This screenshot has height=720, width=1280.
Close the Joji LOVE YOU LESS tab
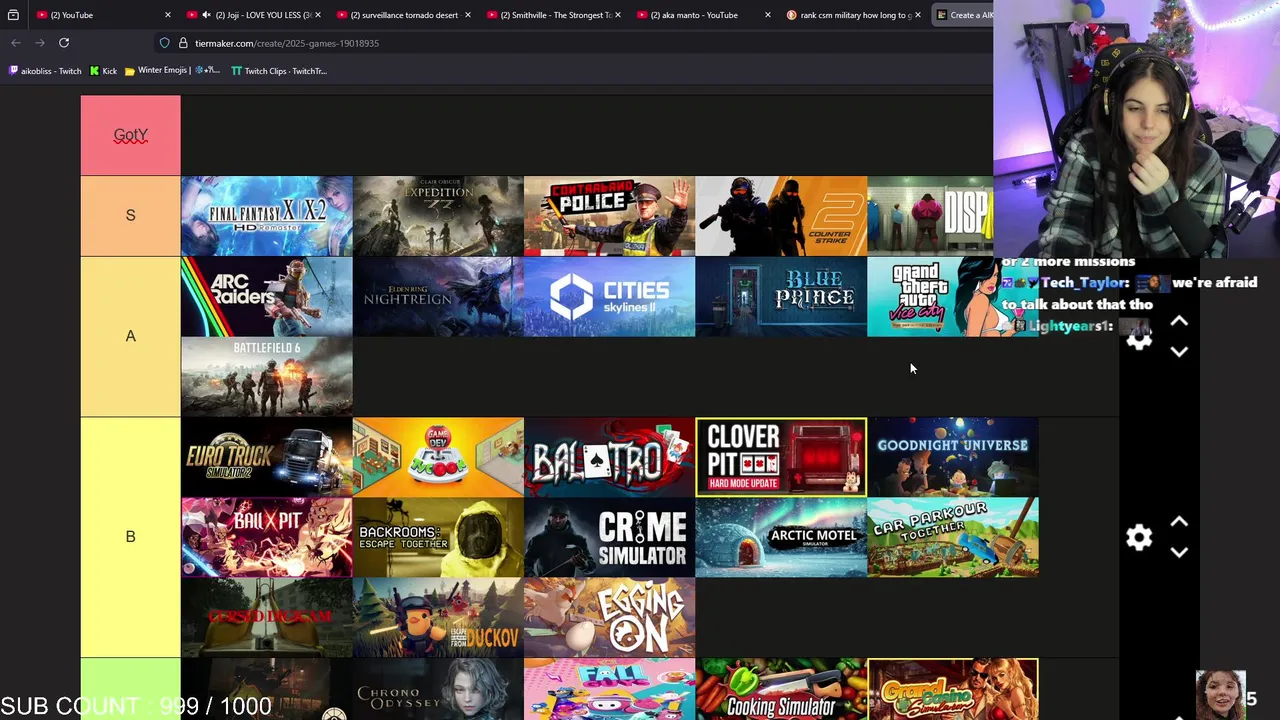click(317, 15)
